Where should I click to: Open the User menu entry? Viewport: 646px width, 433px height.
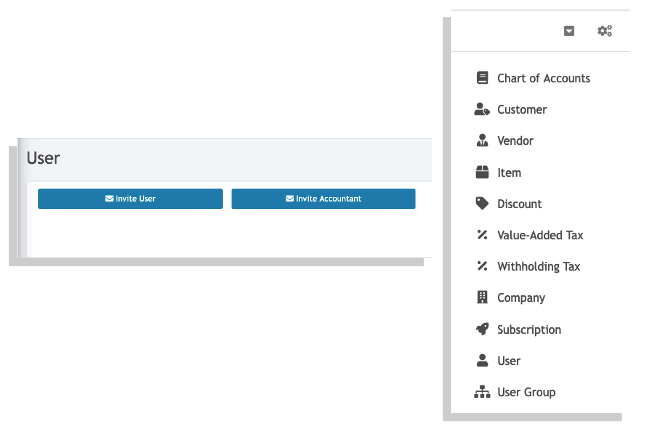tap(508, 361)
